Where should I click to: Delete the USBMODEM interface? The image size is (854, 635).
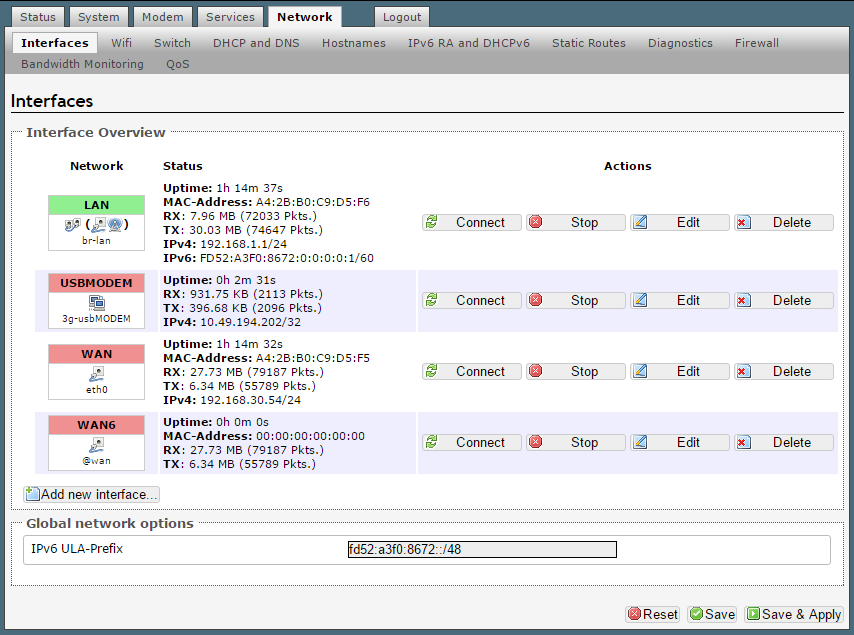coord(783,300)
